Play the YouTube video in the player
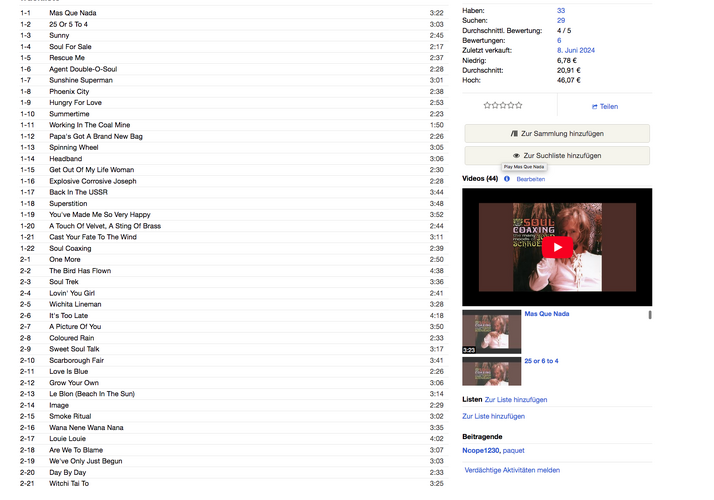The image size is (714, 500). [557, 247]
